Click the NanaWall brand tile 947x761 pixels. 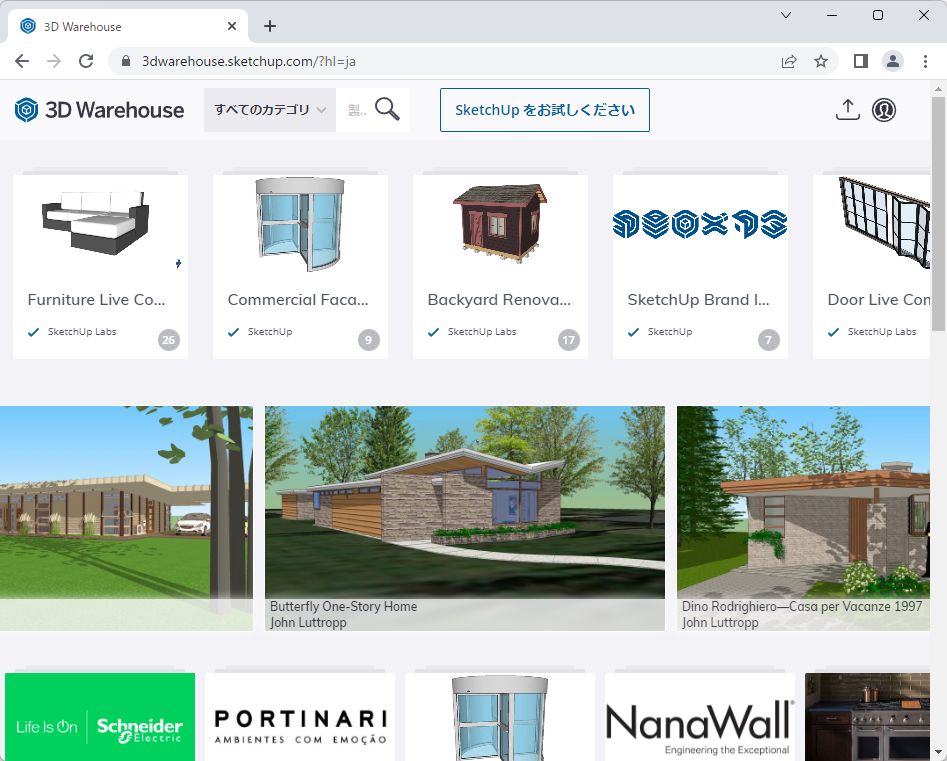[699, 717]
